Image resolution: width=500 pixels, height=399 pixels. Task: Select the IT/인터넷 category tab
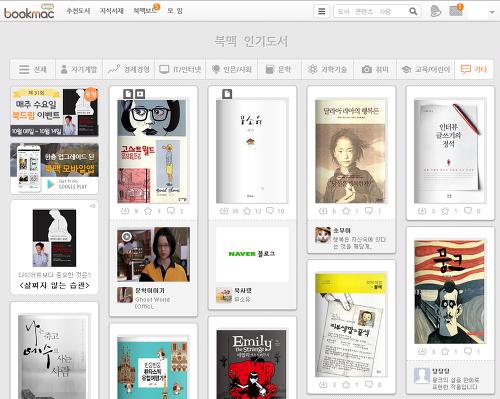pyautogui.click(x=180, y=69)
